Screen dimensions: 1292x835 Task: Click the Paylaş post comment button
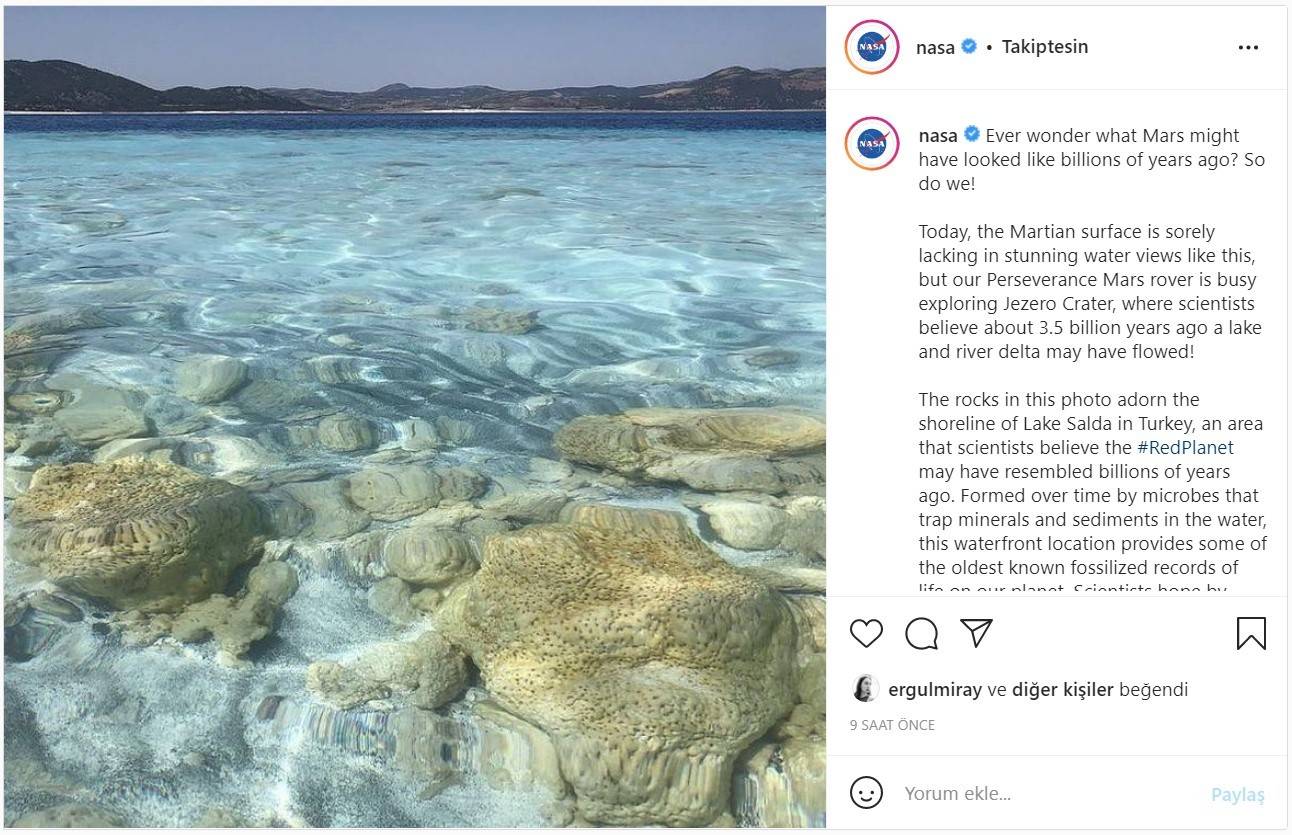(1237, 795)
